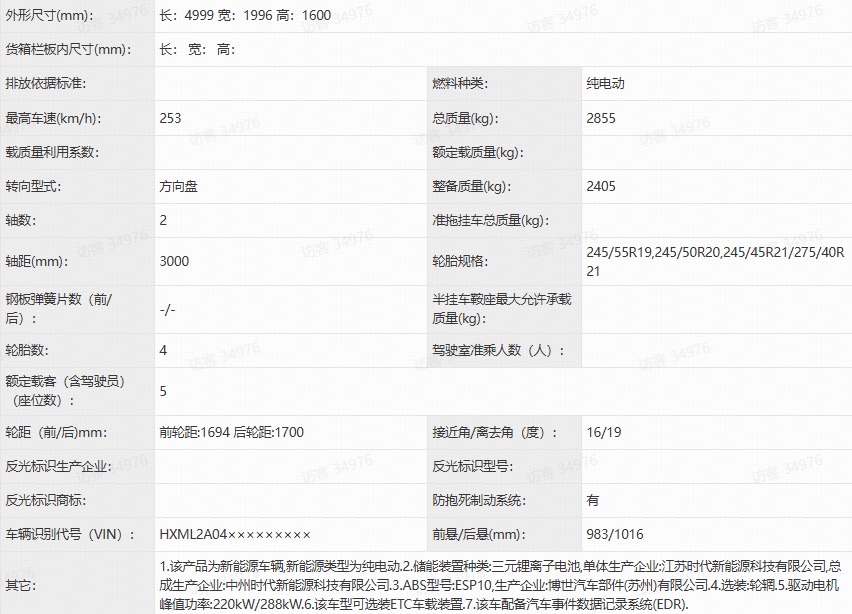Select the 其它 remarks paragraph text
The width and height of the screenshot is (852, 614).
point(500,585)
